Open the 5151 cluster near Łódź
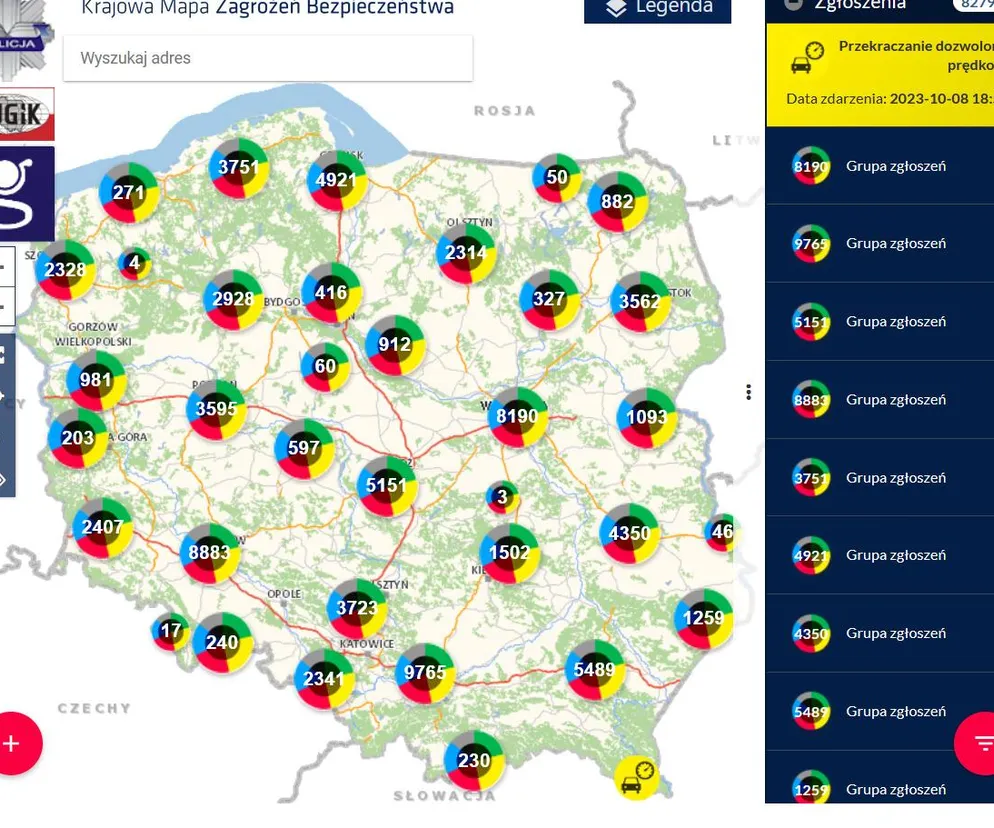Viewport: 994px width, 828px height. point(386,486)
